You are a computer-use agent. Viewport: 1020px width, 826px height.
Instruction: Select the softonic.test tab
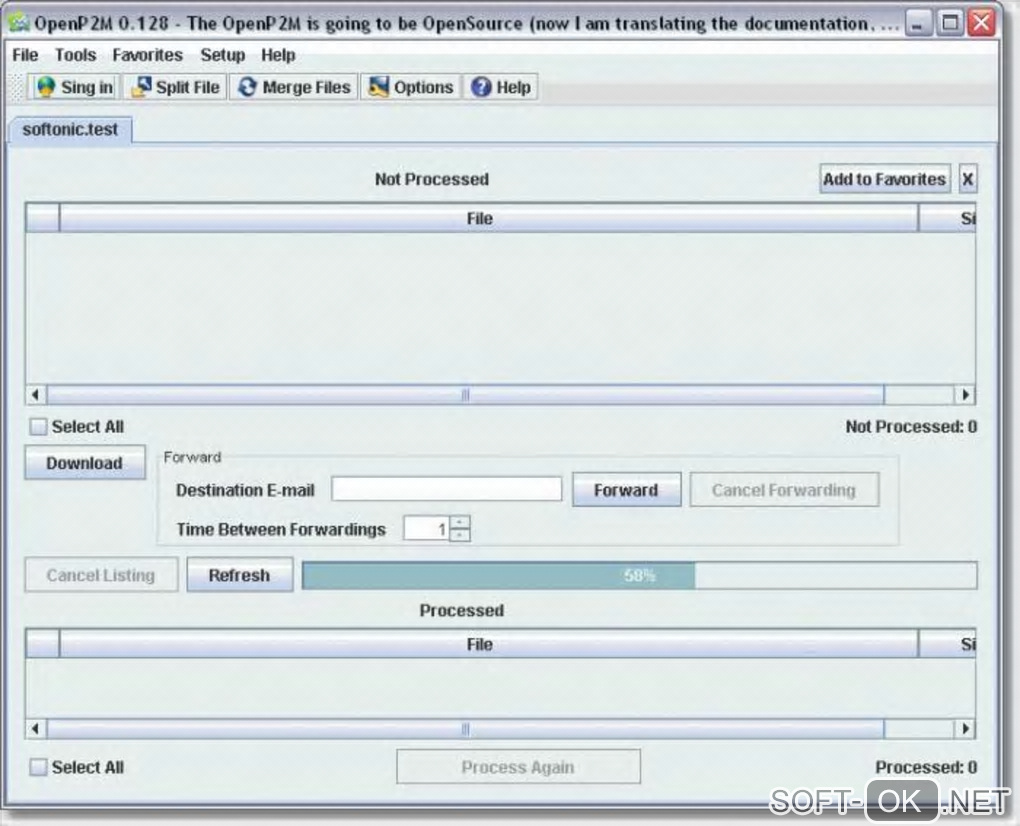click(x=70, y=129)
